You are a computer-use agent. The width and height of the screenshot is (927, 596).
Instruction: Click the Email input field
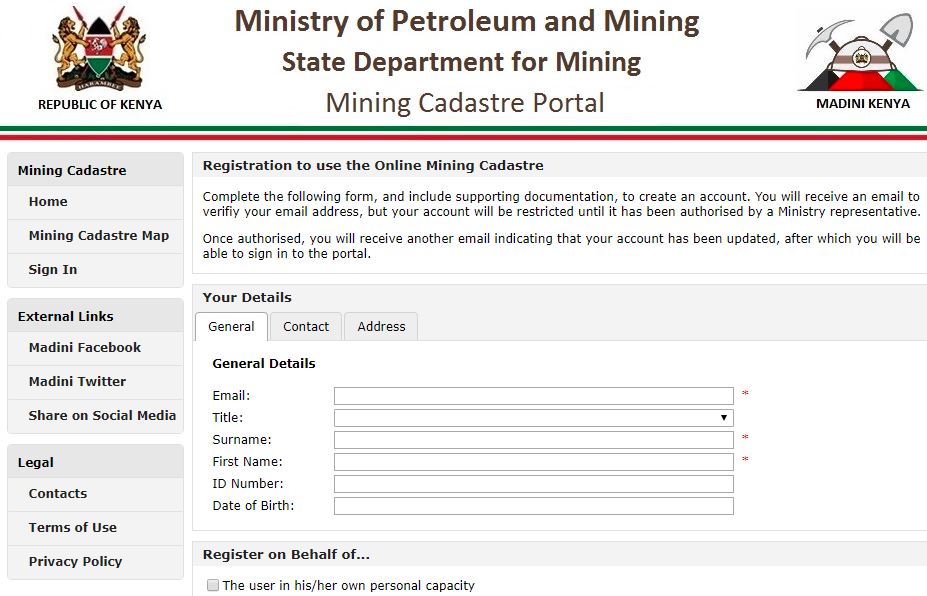click(x=533, y=396)
